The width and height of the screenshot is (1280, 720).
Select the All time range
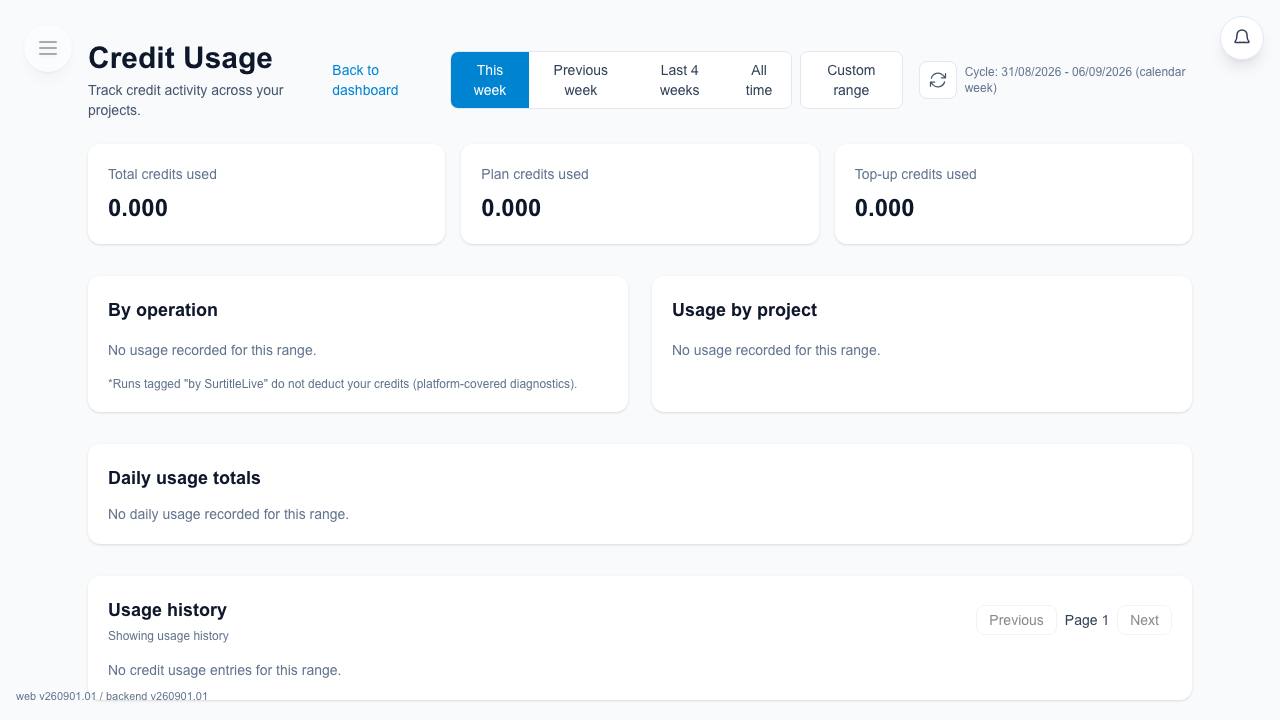pos(759,80)
